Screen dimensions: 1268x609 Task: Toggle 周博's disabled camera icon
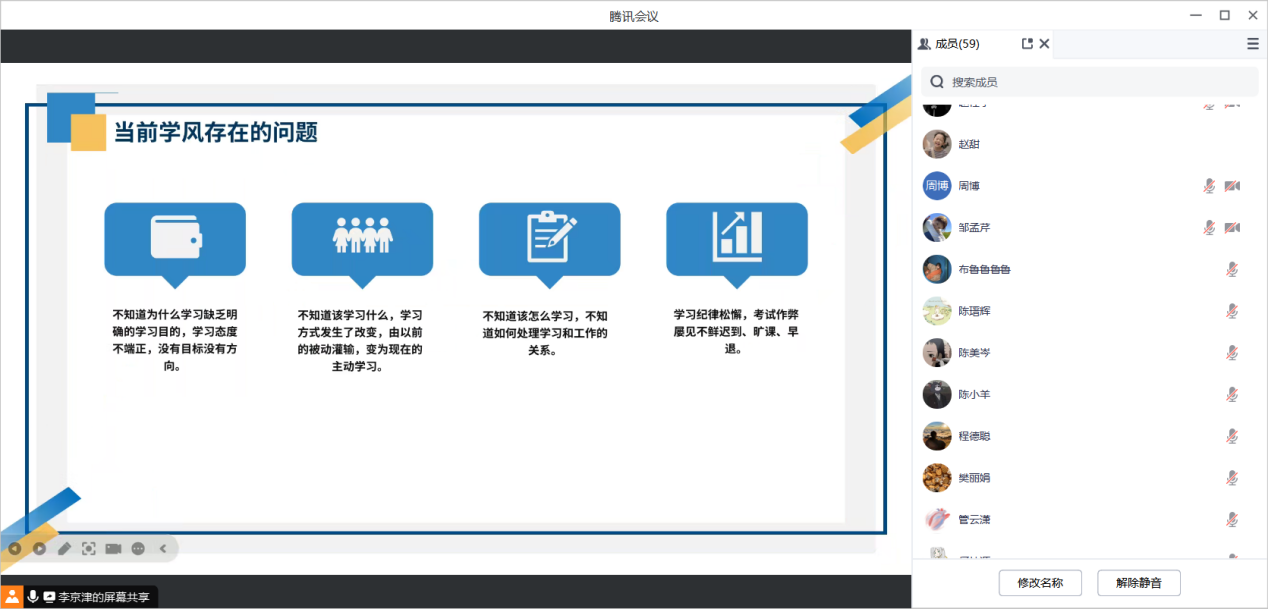tap(1232, 186)
